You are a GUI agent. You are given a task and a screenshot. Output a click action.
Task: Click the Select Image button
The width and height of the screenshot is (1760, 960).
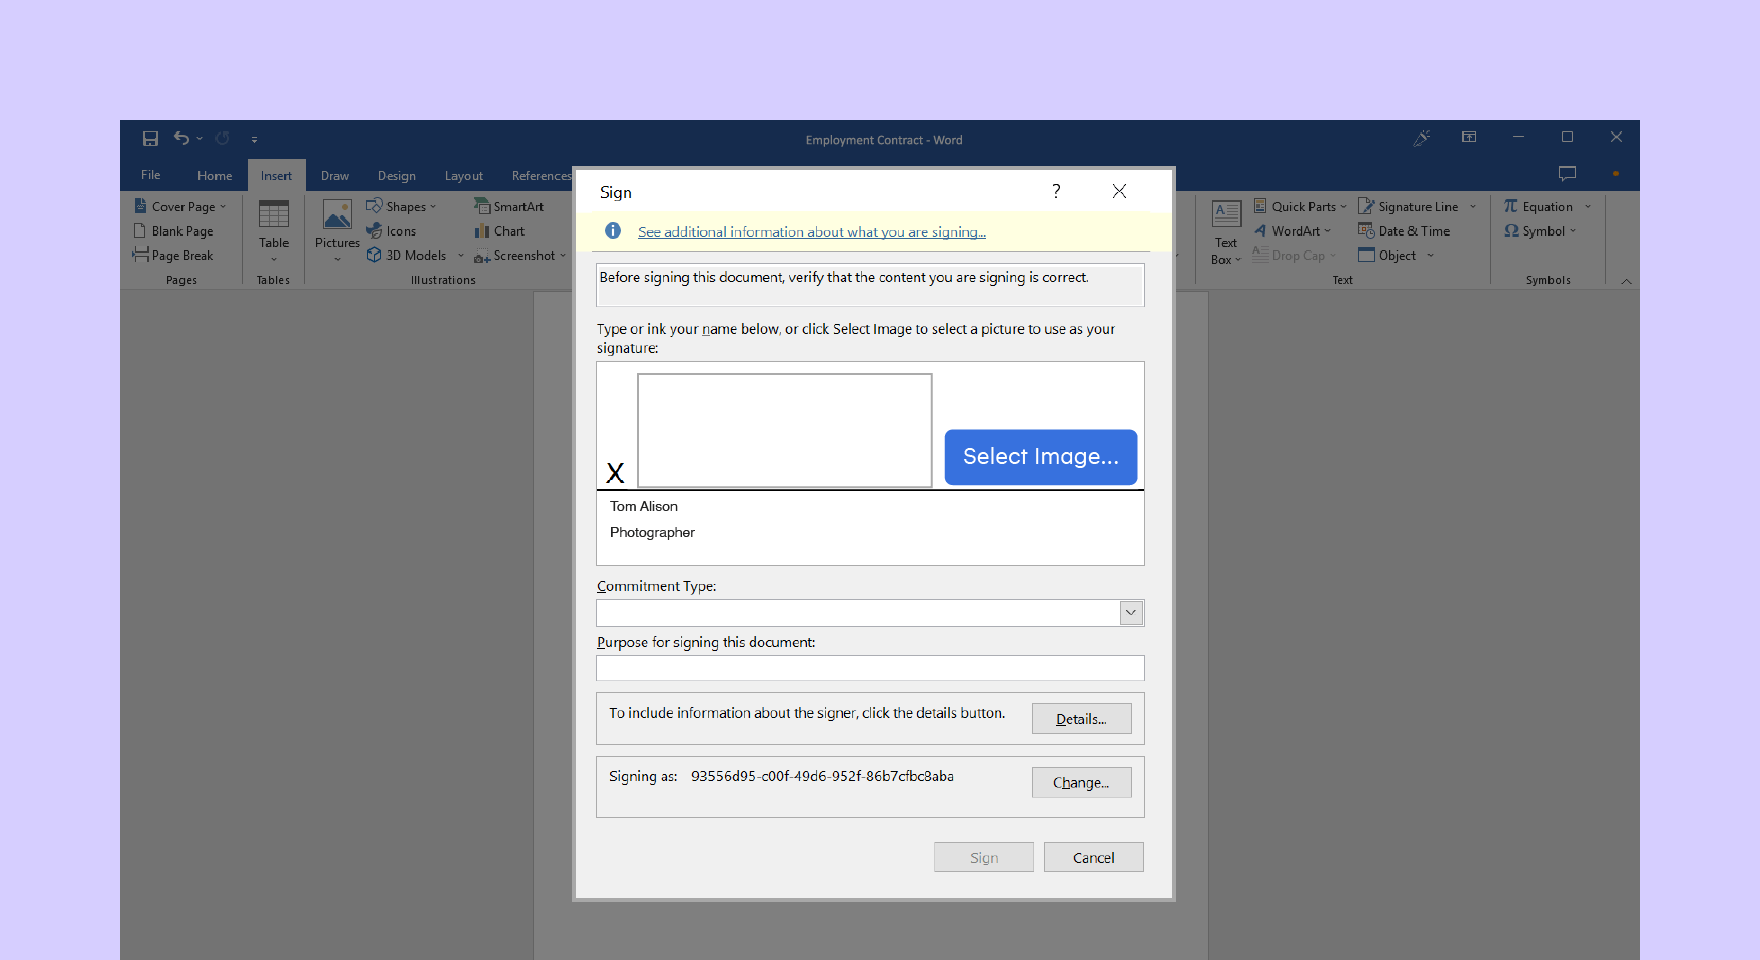click(x=1040, y=457)
